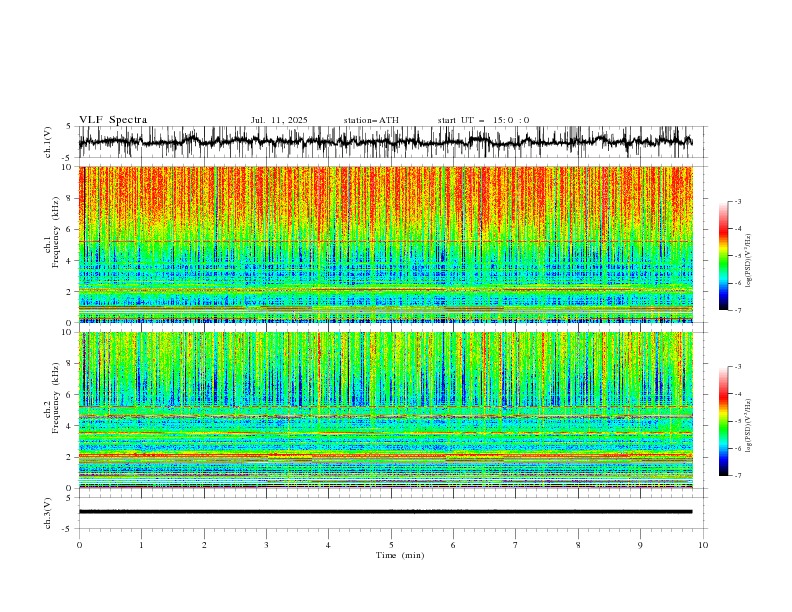
Task: Click the "station=ATH" label
Action: tap(371, 120)
